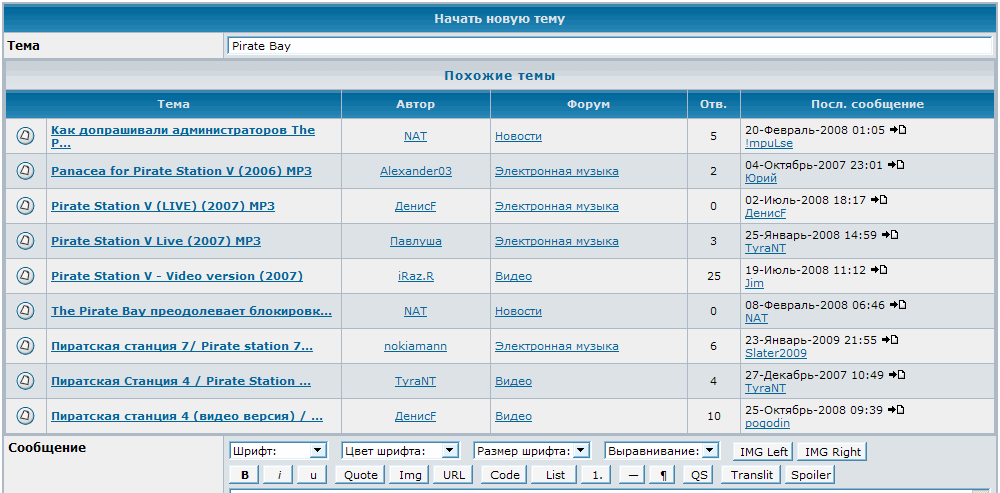Open last poster Jim profile
The height and width of the screenshot is (493, 1000).
click(754, 283)
